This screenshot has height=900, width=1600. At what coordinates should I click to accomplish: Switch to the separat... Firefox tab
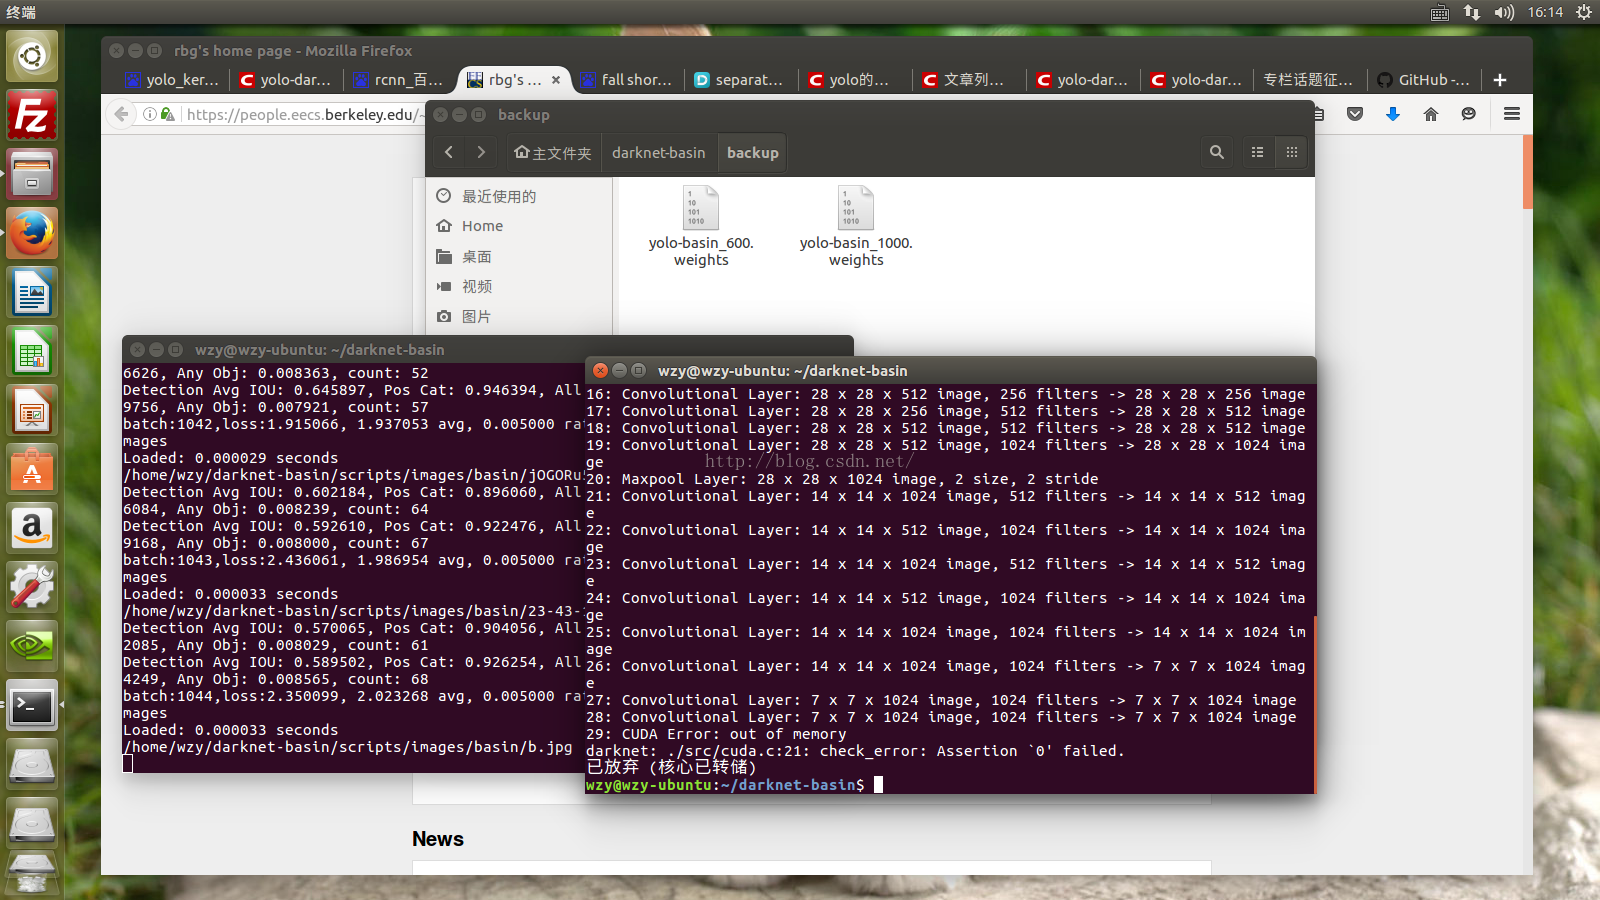pos(742,80)
